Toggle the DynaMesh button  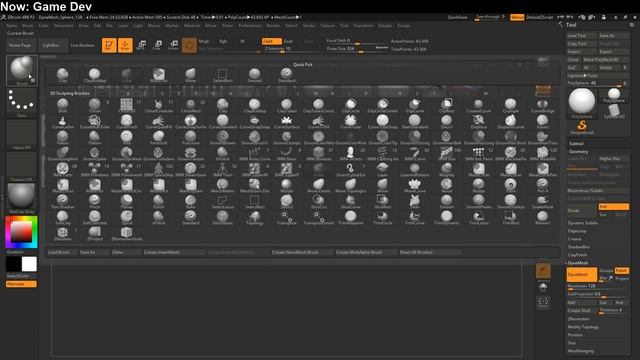(582, 275)
